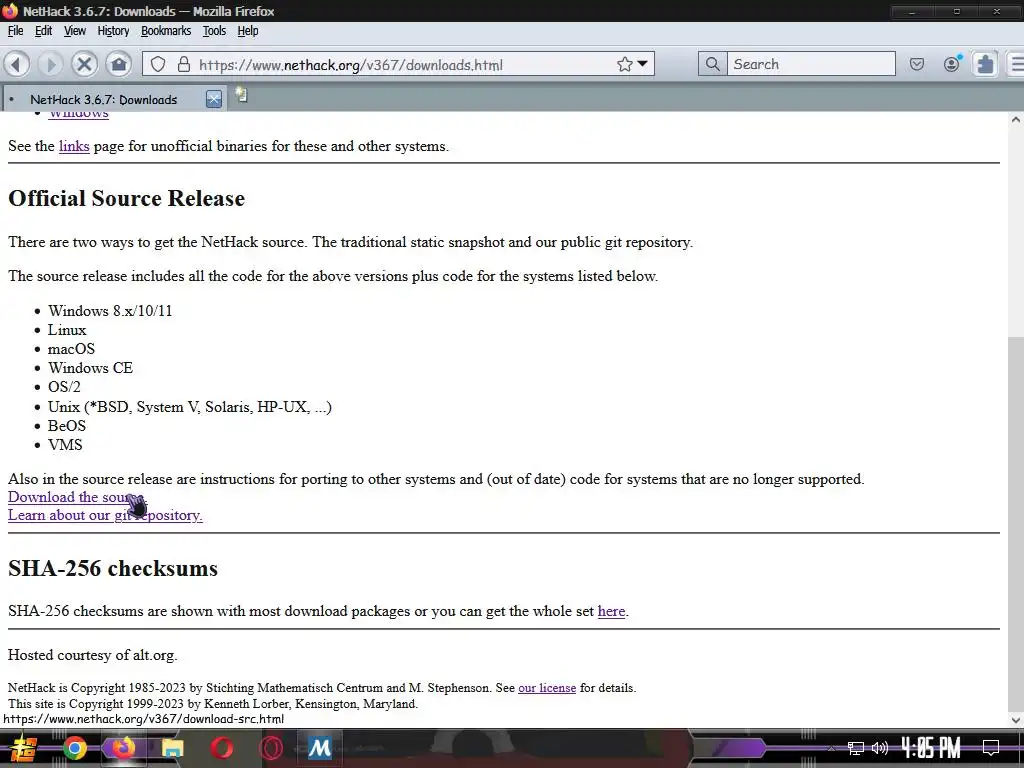Click the checksums 'here' link

point(611,611)
